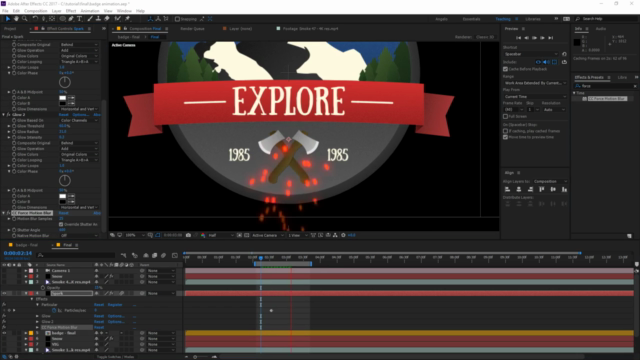This screenshot has height=360, width=640.
Task: Reset the Glow 2 effect in Effect Controls
Action: 64,115
